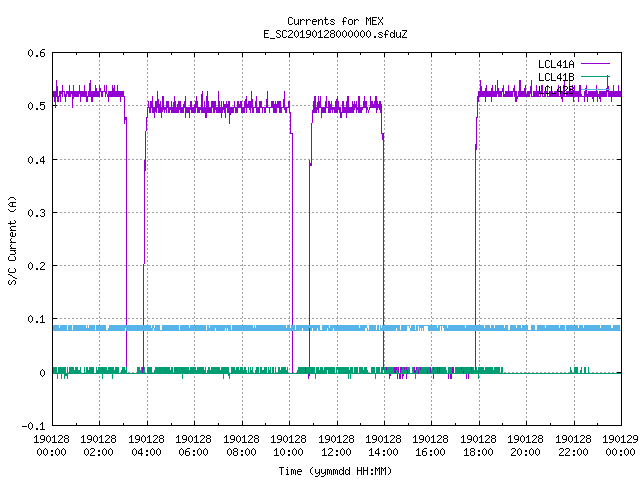Click the x-axis tick 190128 18:00
Screen dimensions: 640x480
coord(478,446)
